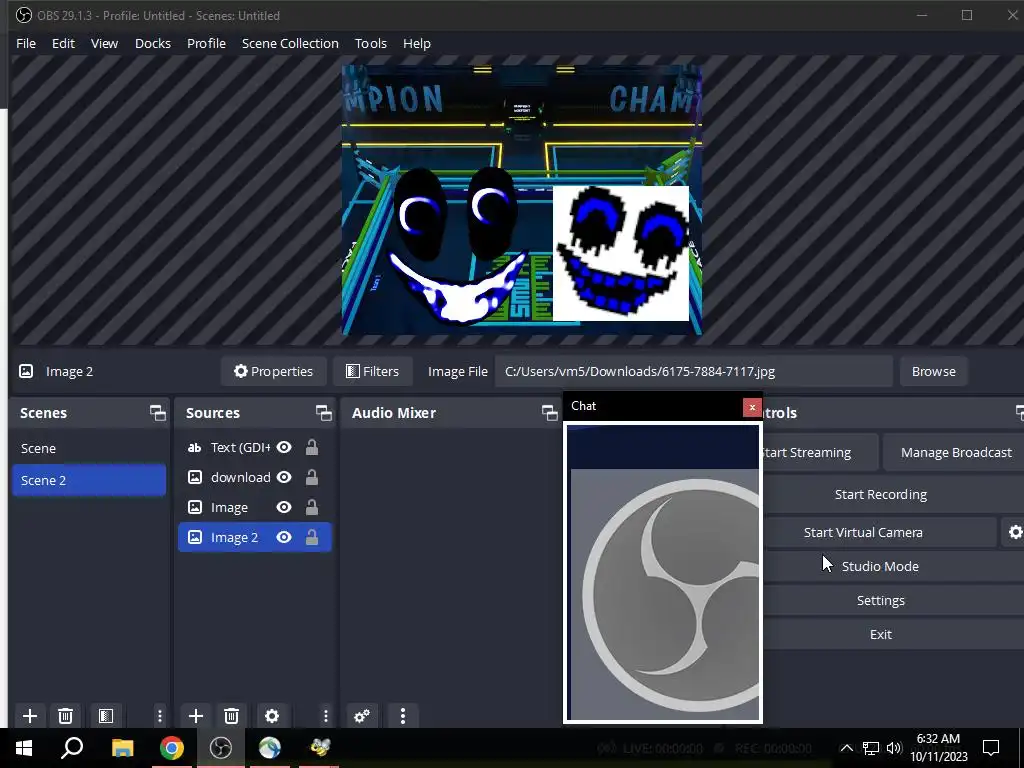Float the Sources dock
Image resolution: width=1024 pixels, height=768 pixels.
tap(323, 413)
